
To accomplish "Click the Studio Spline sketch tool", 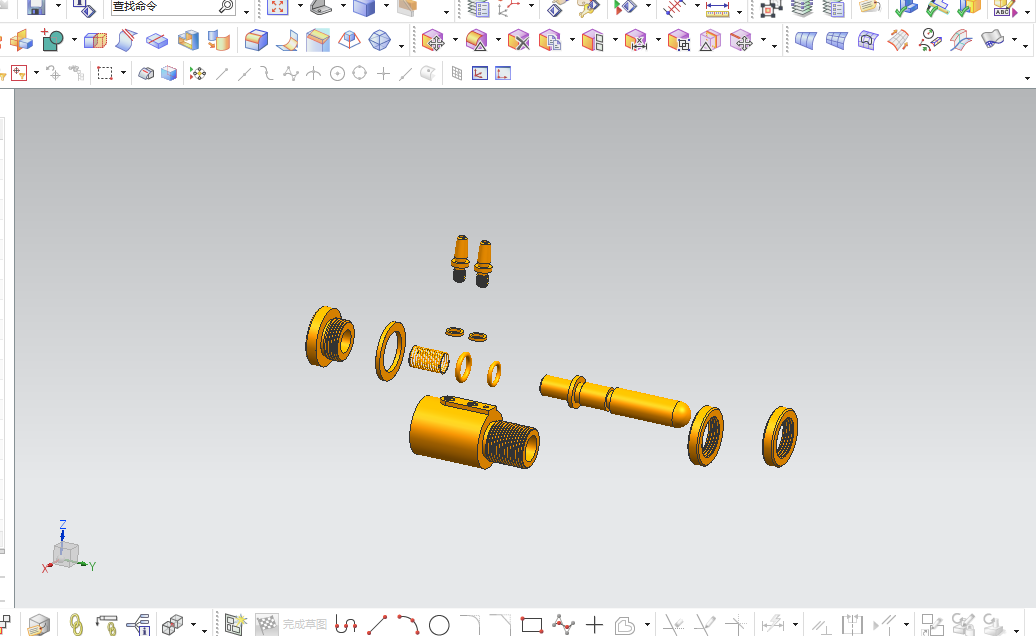I will pos(563,624).
